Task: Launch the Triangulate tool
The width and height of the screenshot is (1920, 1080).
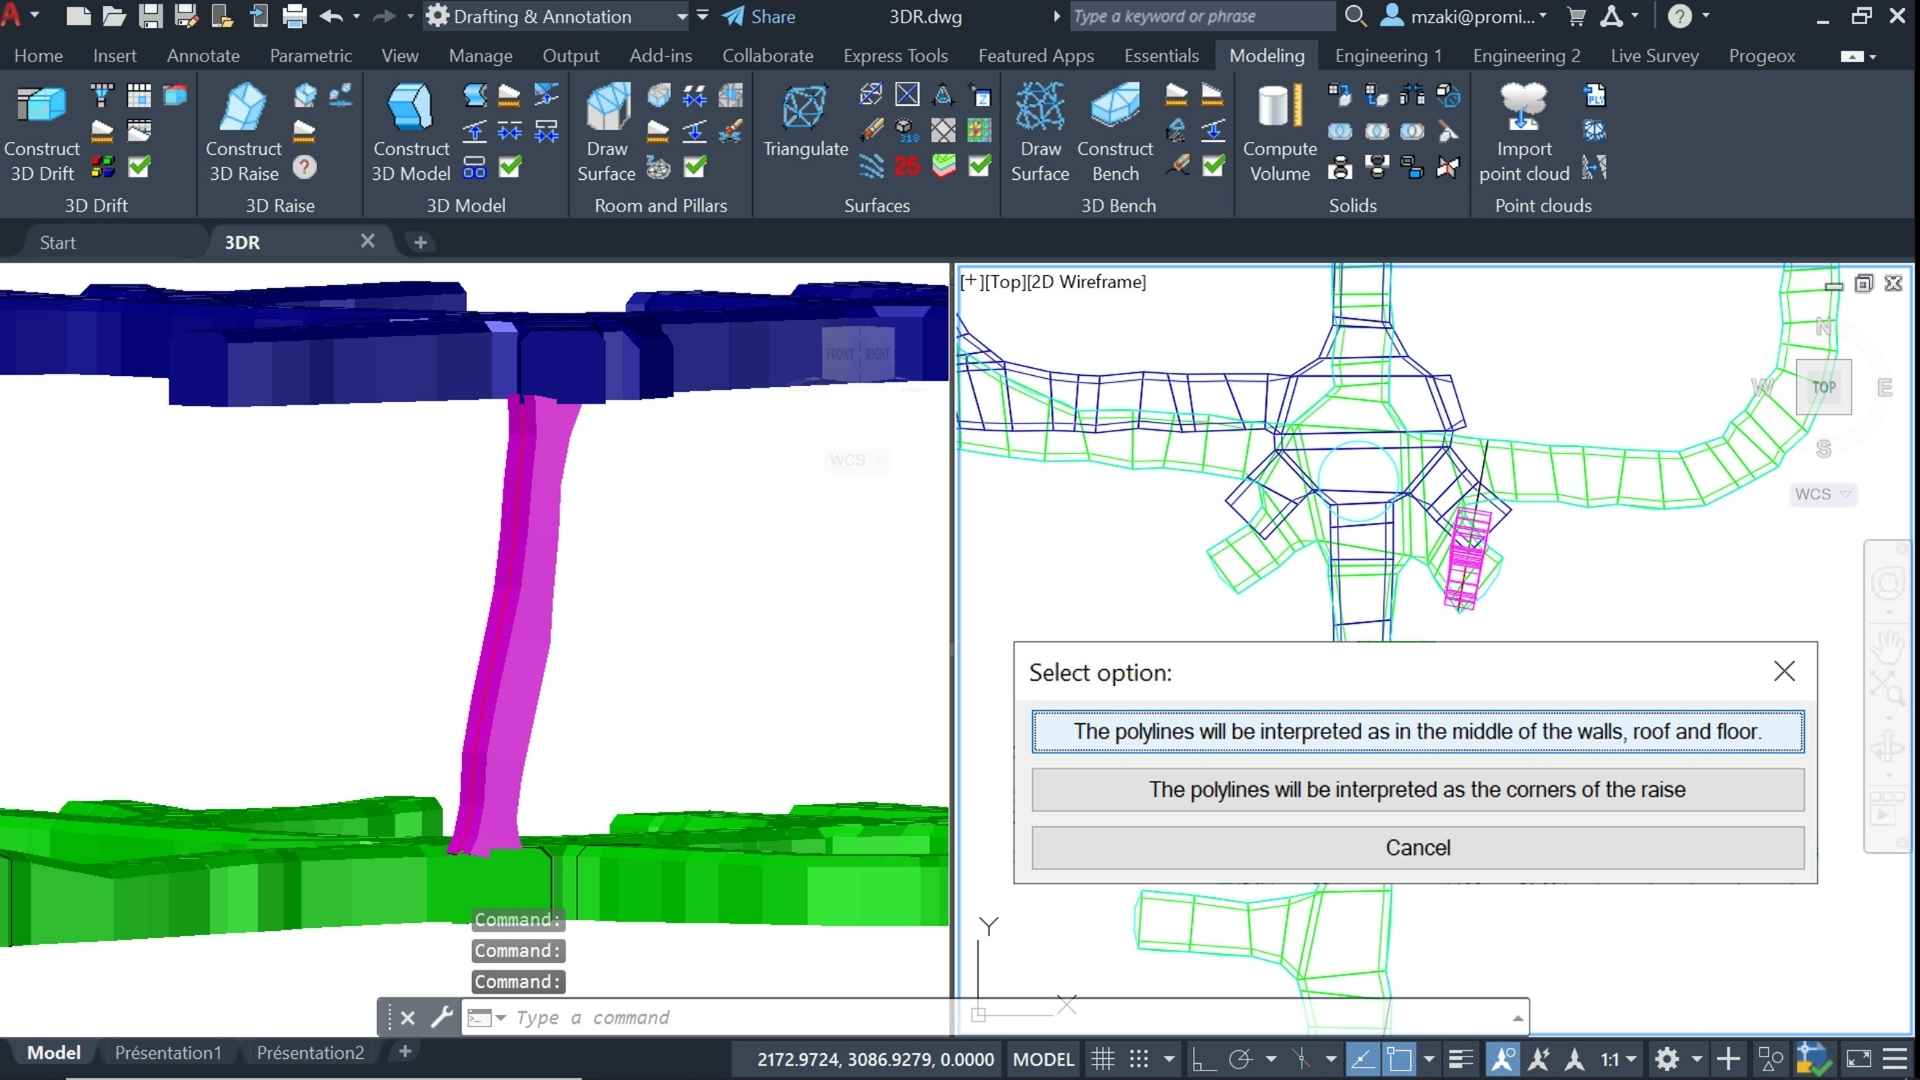Action: 805,108
